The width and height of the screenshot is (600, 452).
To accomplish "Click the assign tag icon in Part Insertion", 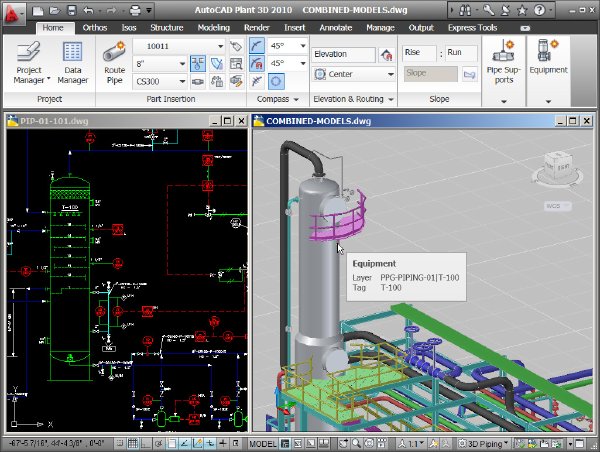I will point(236,46).
